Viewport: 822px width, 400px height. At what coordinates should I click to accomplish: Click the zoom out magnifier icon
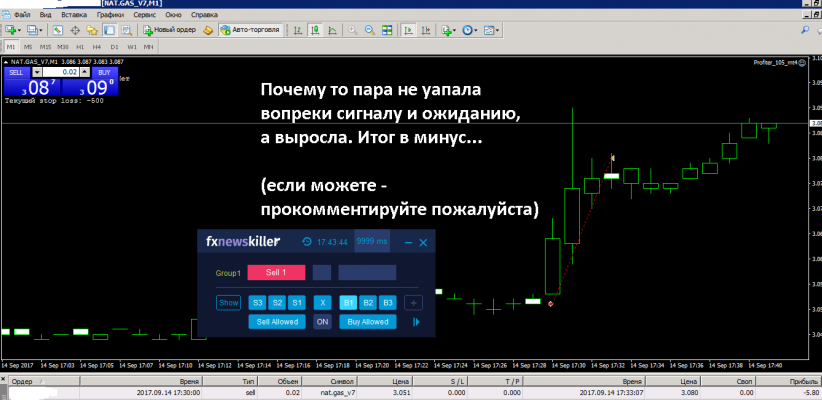tap(370, 31)
